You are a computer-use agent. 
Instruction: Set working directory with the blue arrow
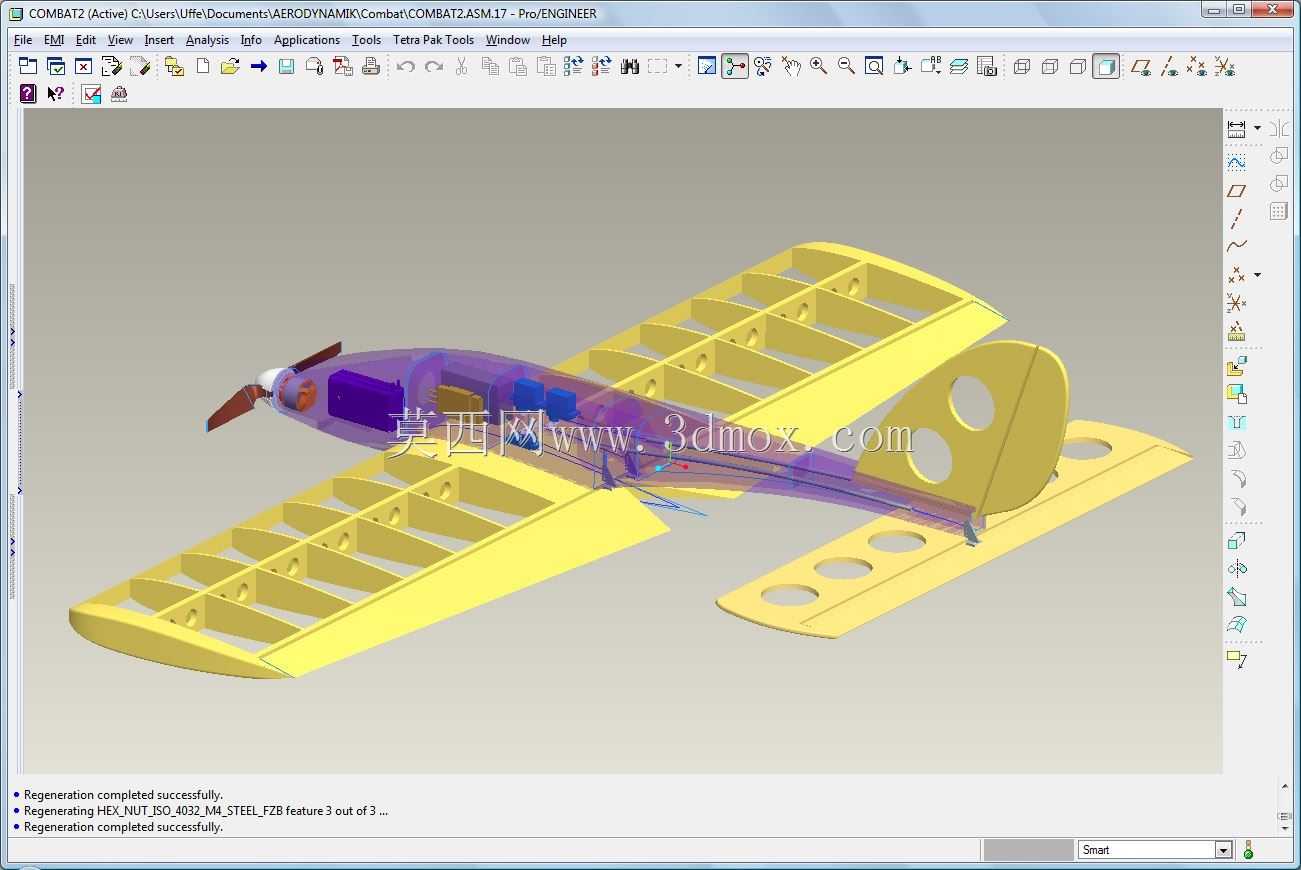pos(259,66)
